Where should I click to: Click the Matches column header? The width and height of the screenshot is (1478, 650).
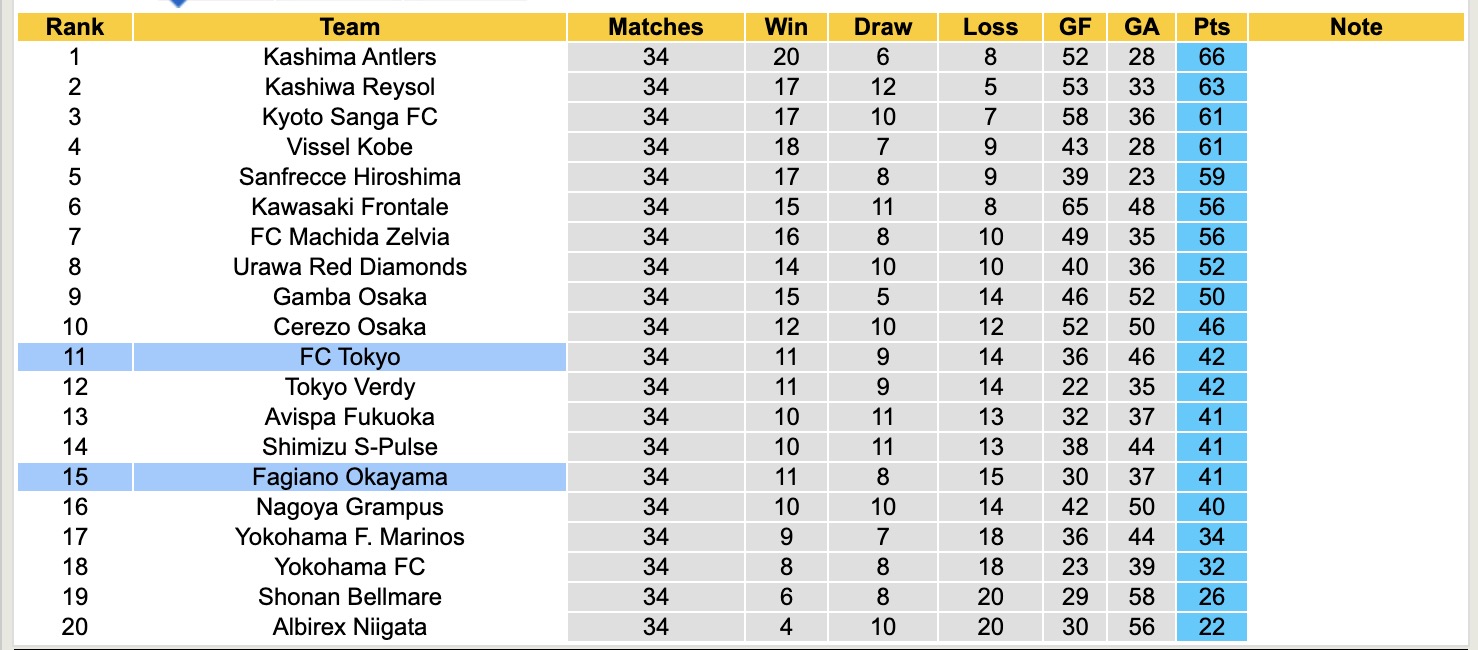[x=656, y=27]
